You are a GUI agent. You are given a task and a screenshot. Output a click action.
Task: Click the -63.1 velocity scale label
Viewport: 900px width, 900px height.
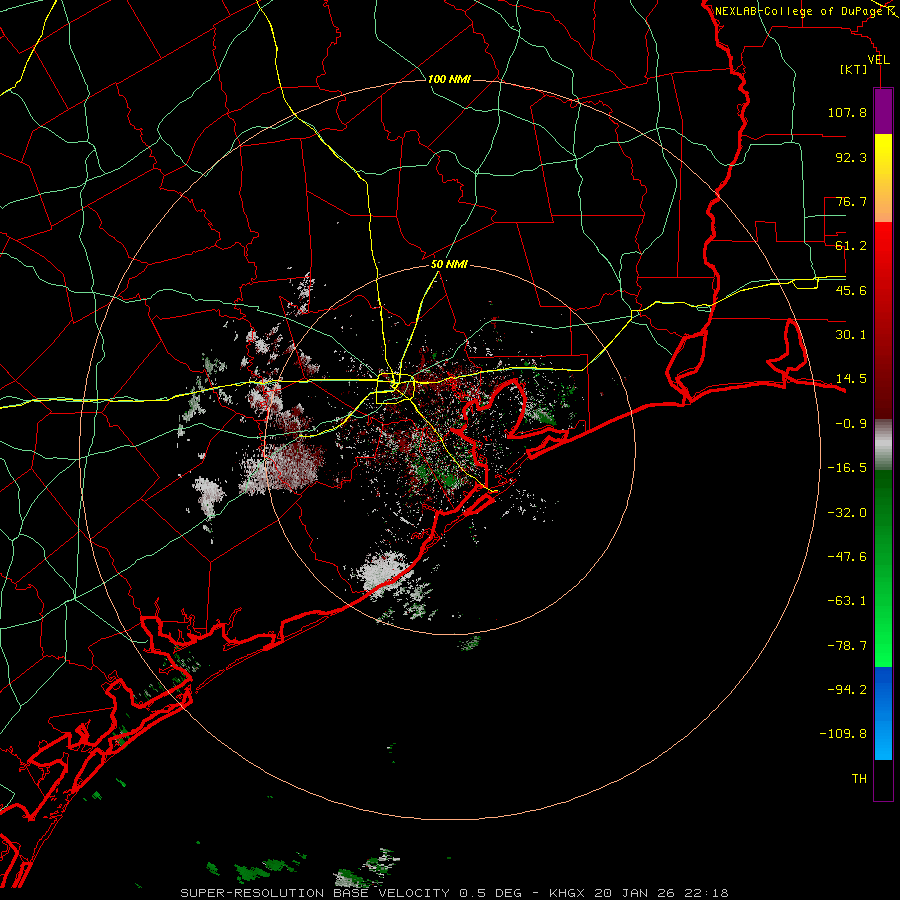847,601
